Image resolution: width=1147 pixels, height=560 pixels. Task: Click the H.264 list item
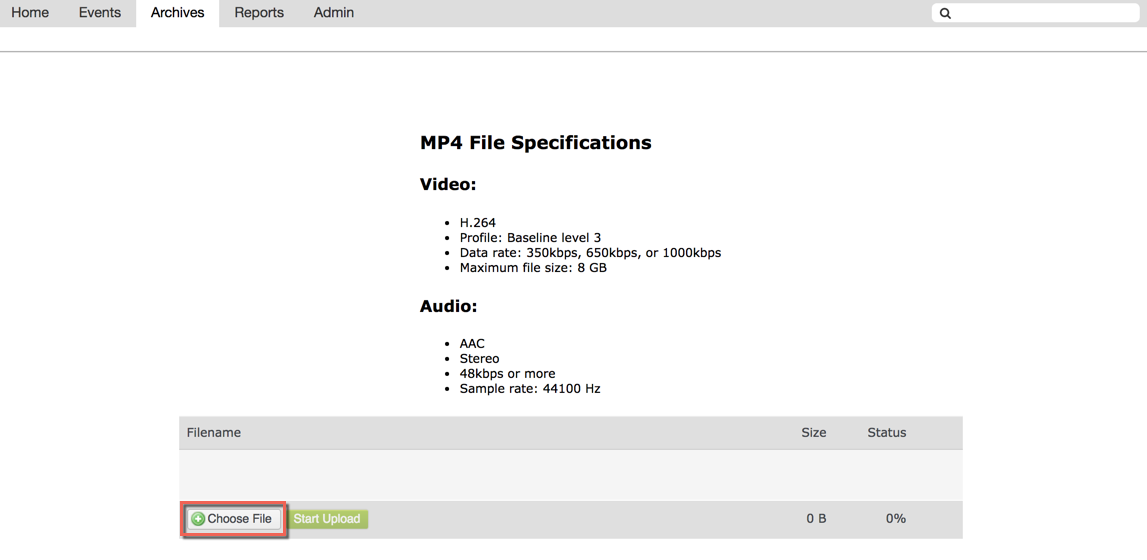pos(478,223)
